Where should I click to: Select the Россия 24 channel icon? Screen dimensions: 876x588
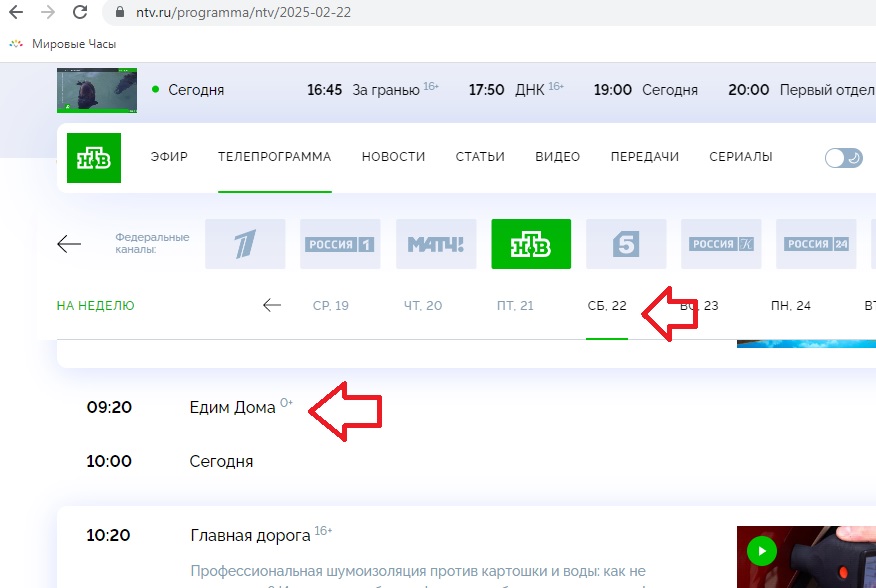[x=816, y=244]
